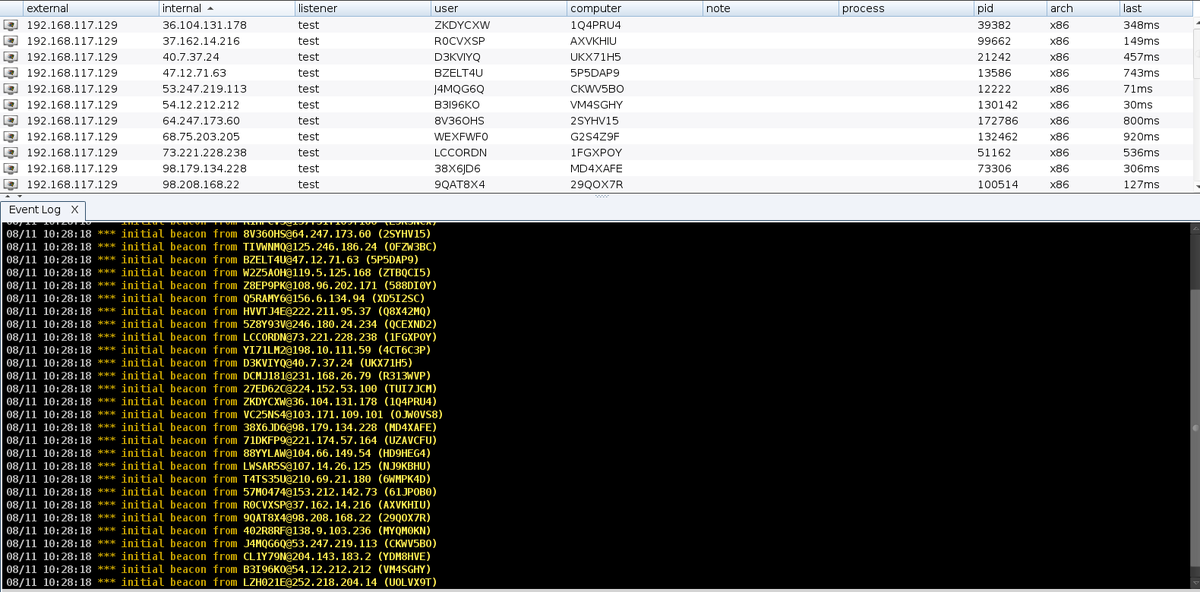Screen dimensions: 1200x592
Task: Select last check-in value 920ms
Action: pos(1141,137)
